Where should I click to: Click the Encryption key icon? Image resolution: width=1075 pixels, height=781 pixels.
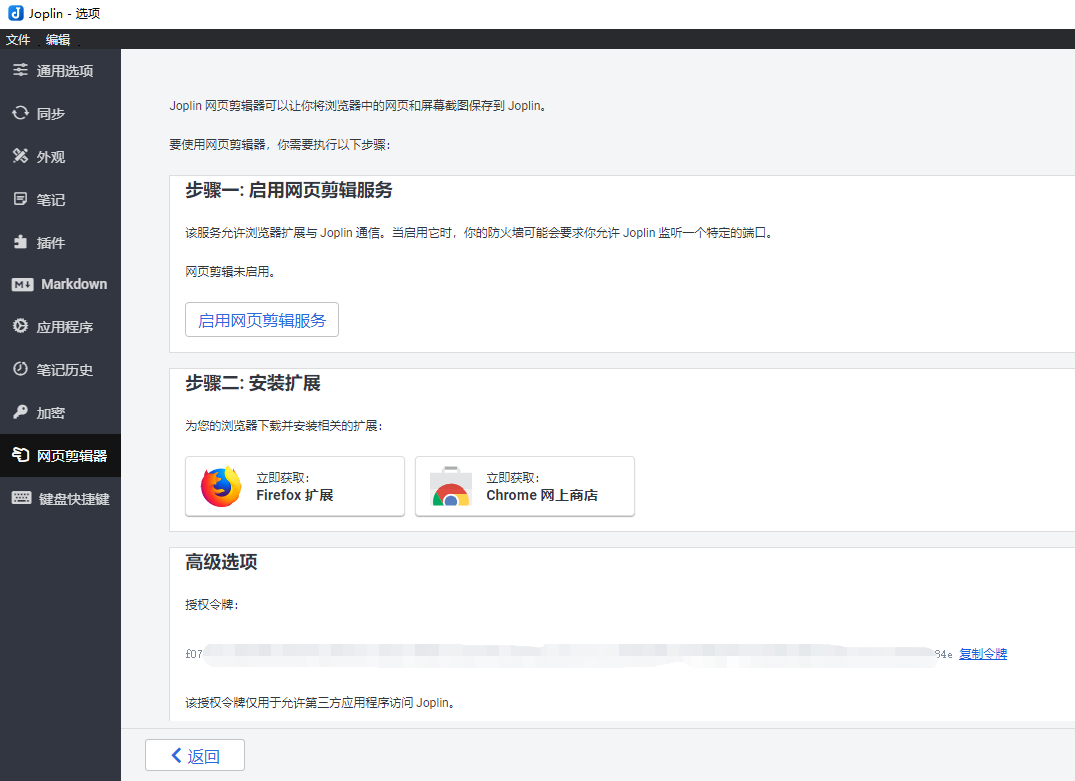click(x=21, y=411)
